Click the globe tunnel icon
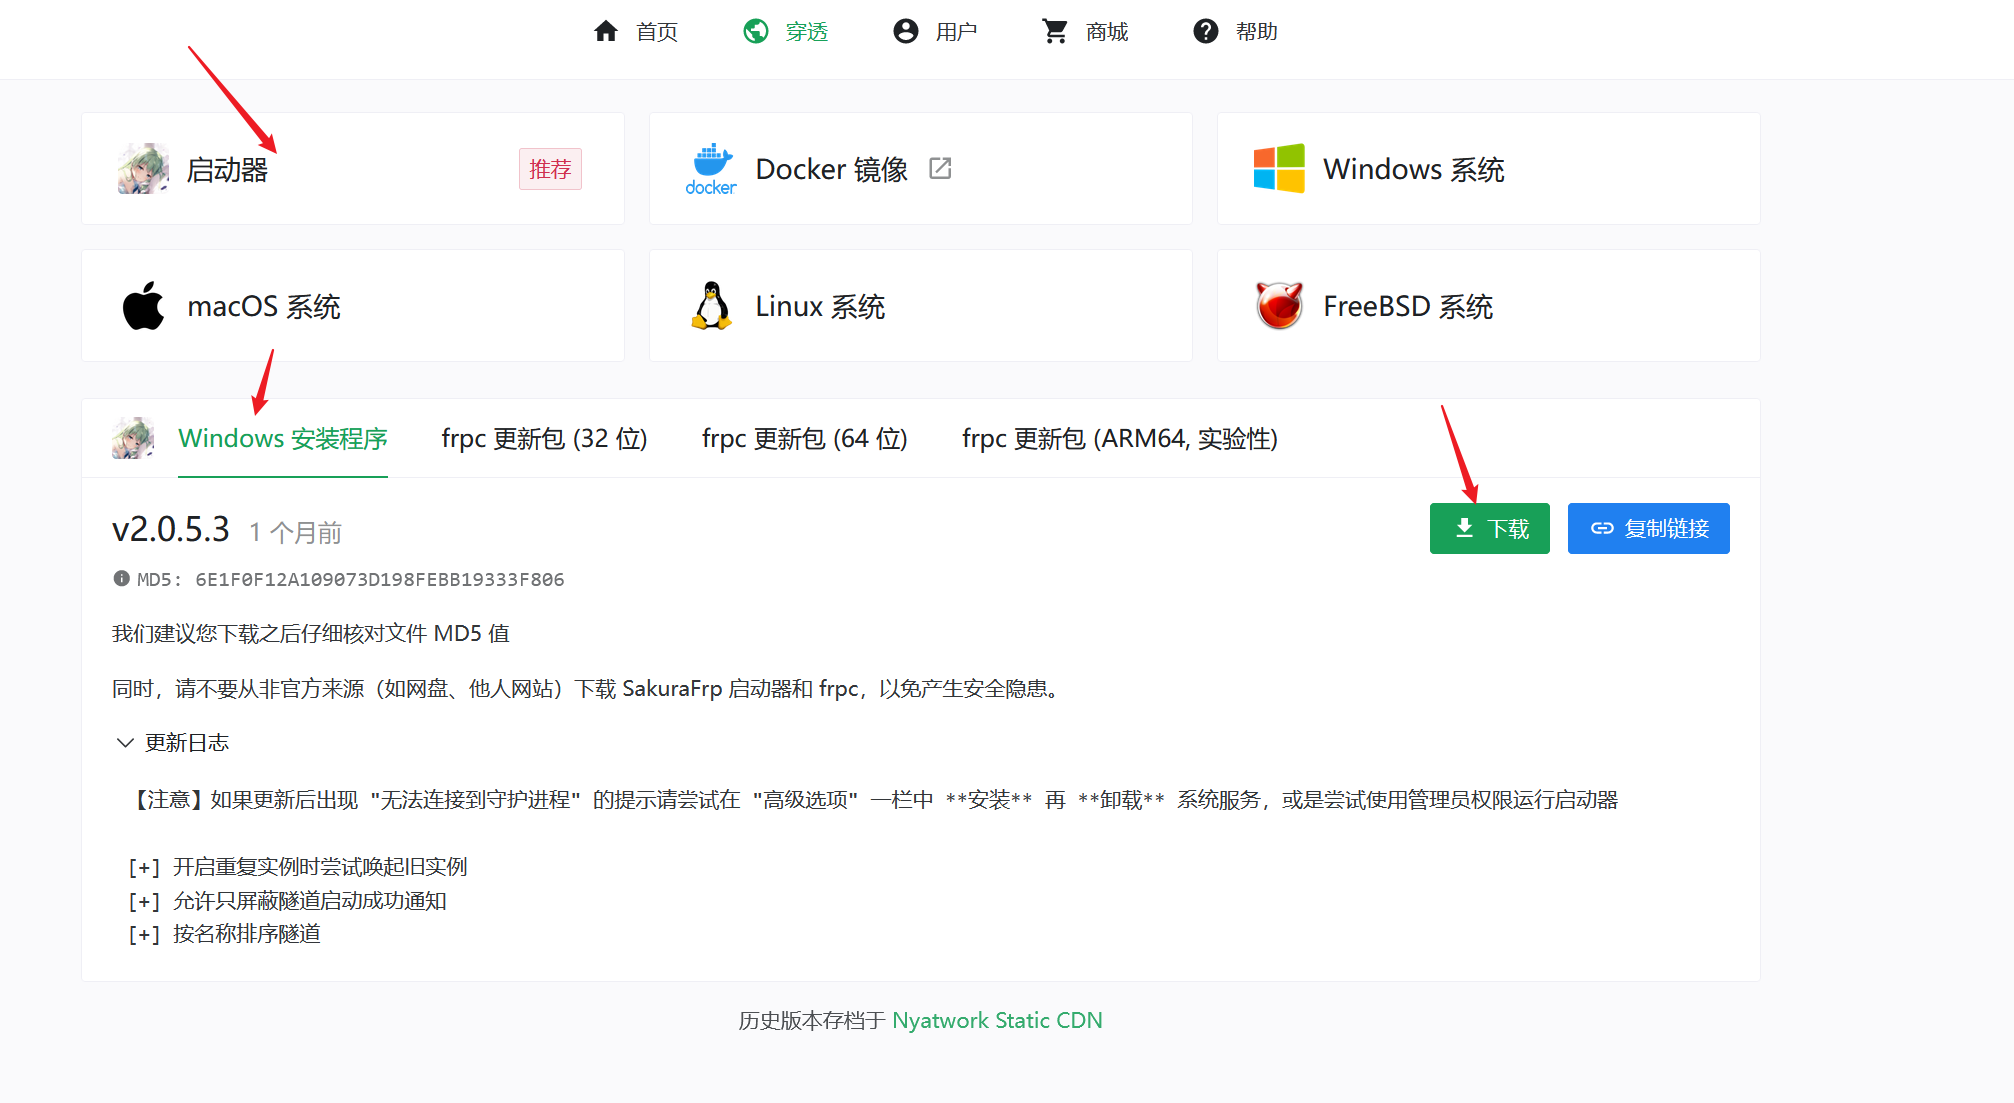2014x1103 pixels. 756,31
